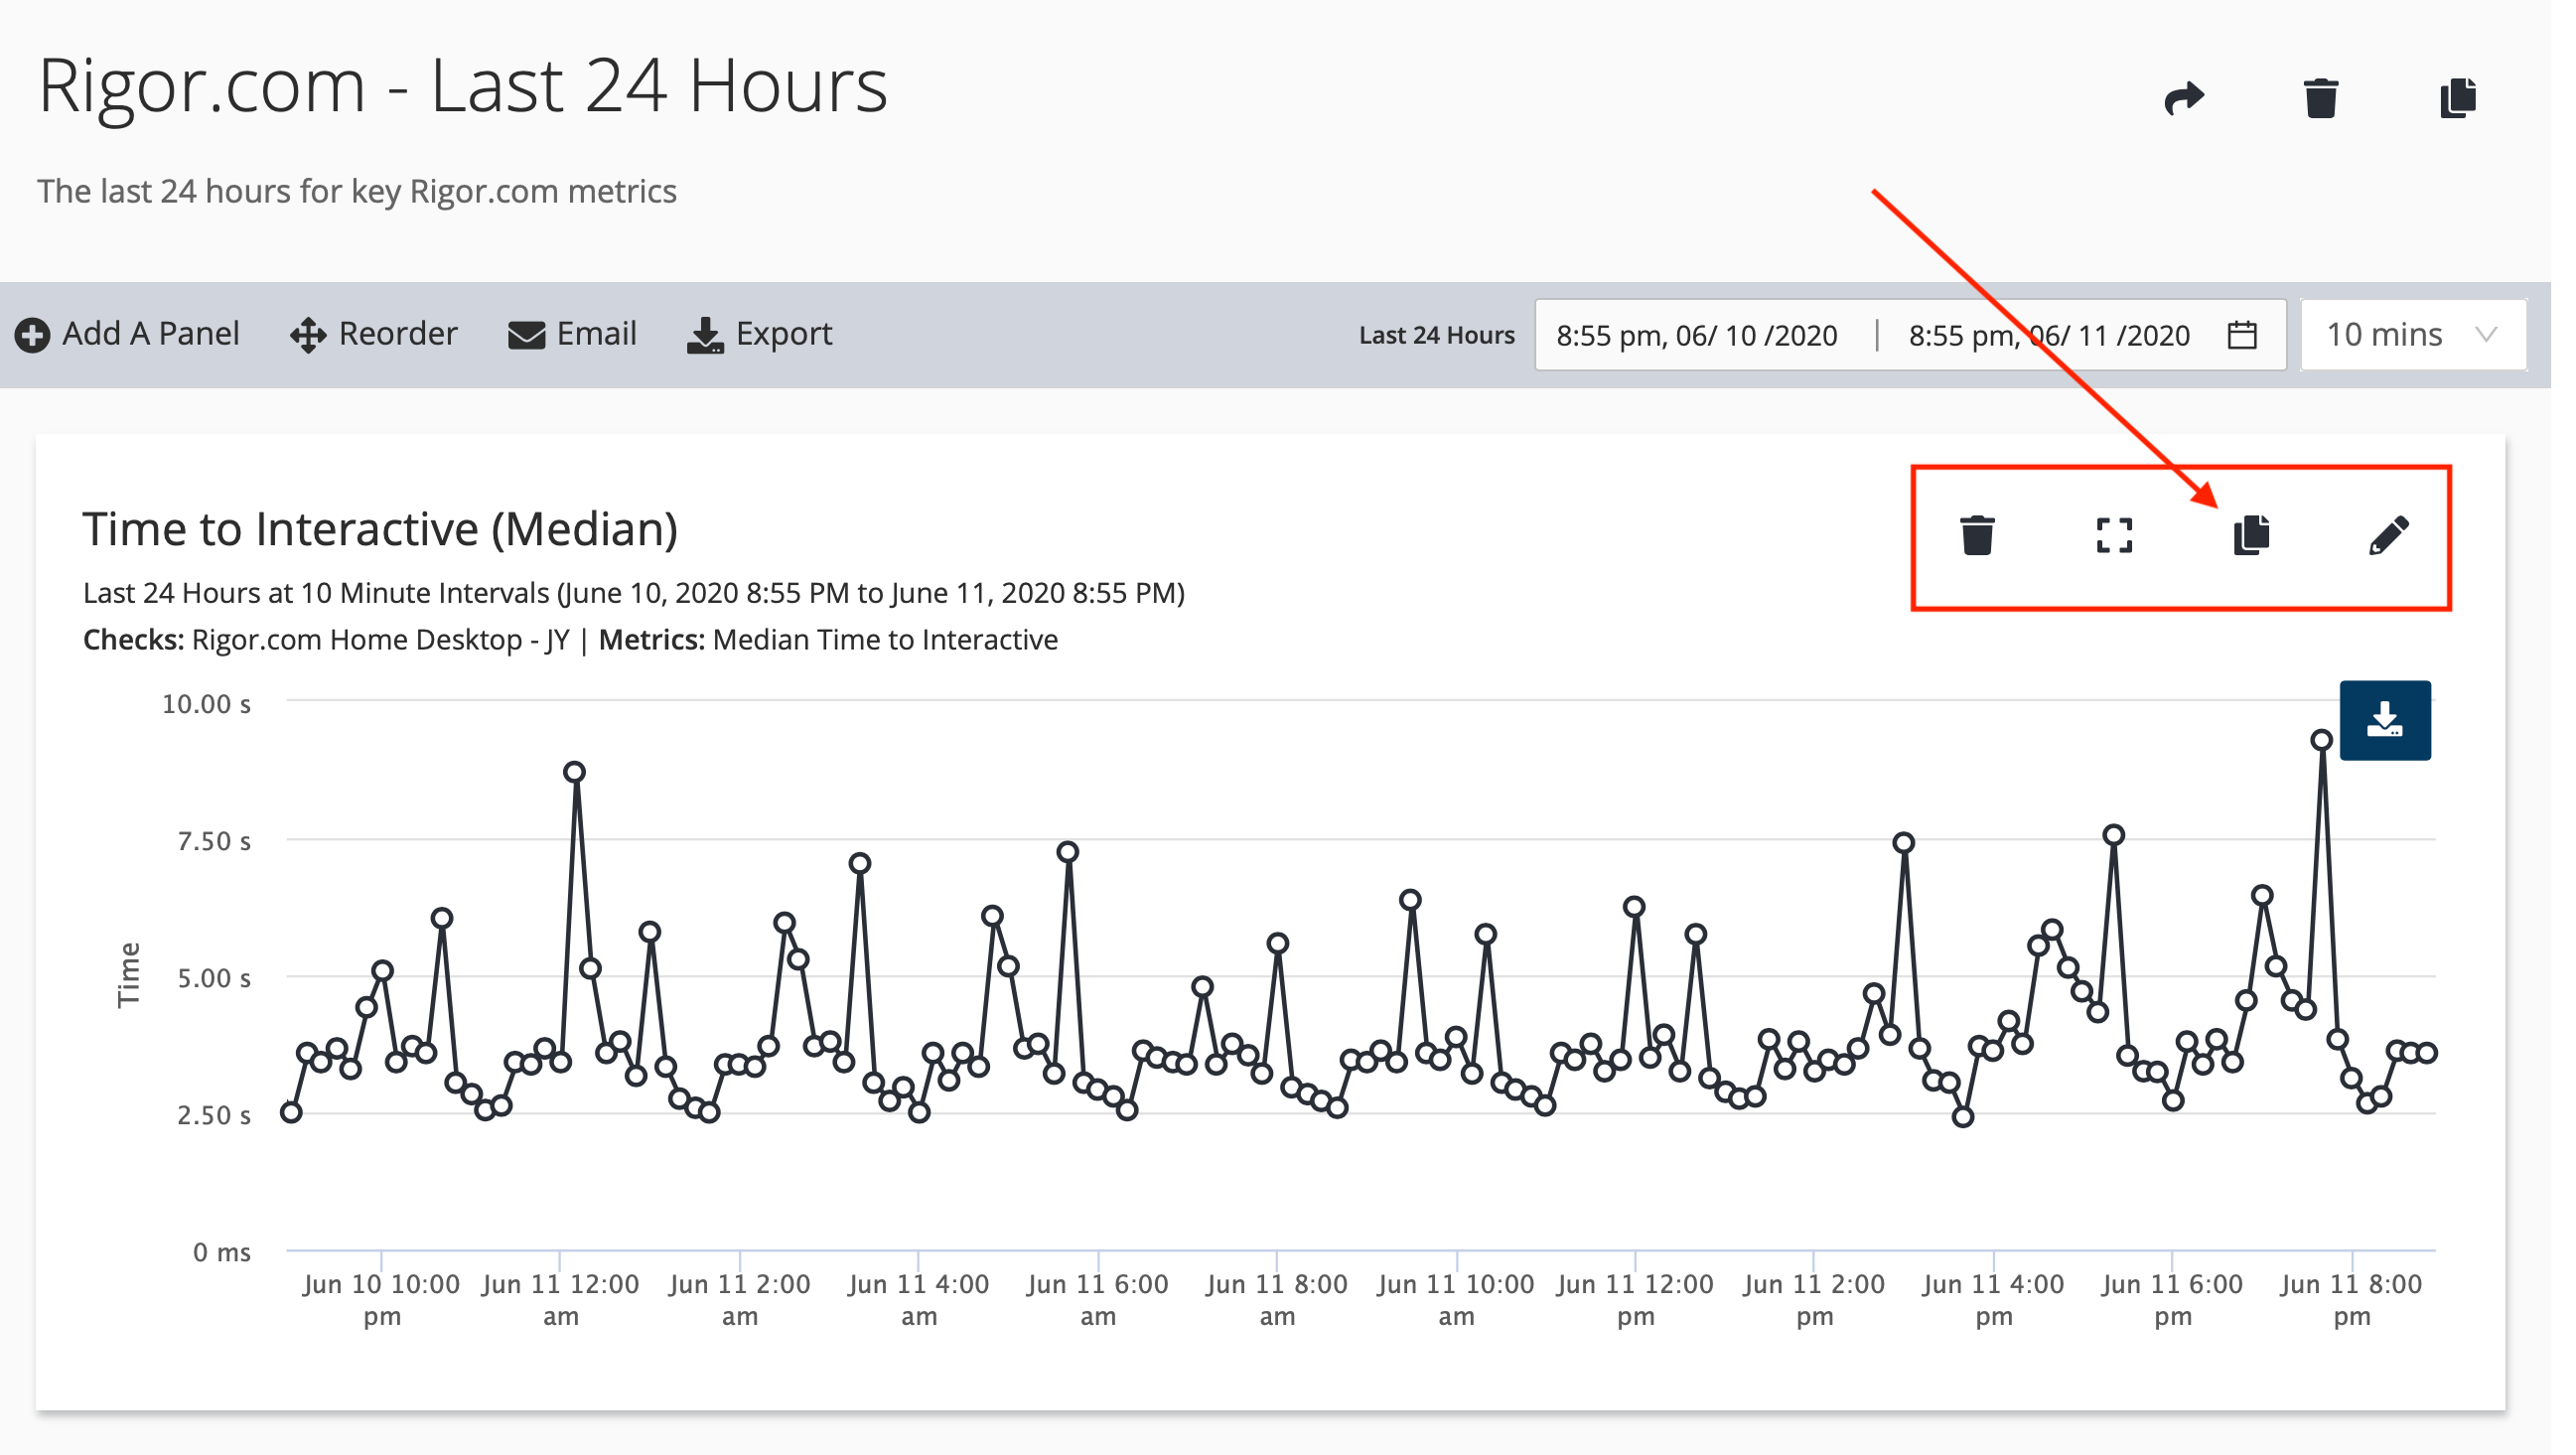Duplicate the dashboard using the top copy icon
This screenshot has height=1455, width=2576.
[2457, 98]
